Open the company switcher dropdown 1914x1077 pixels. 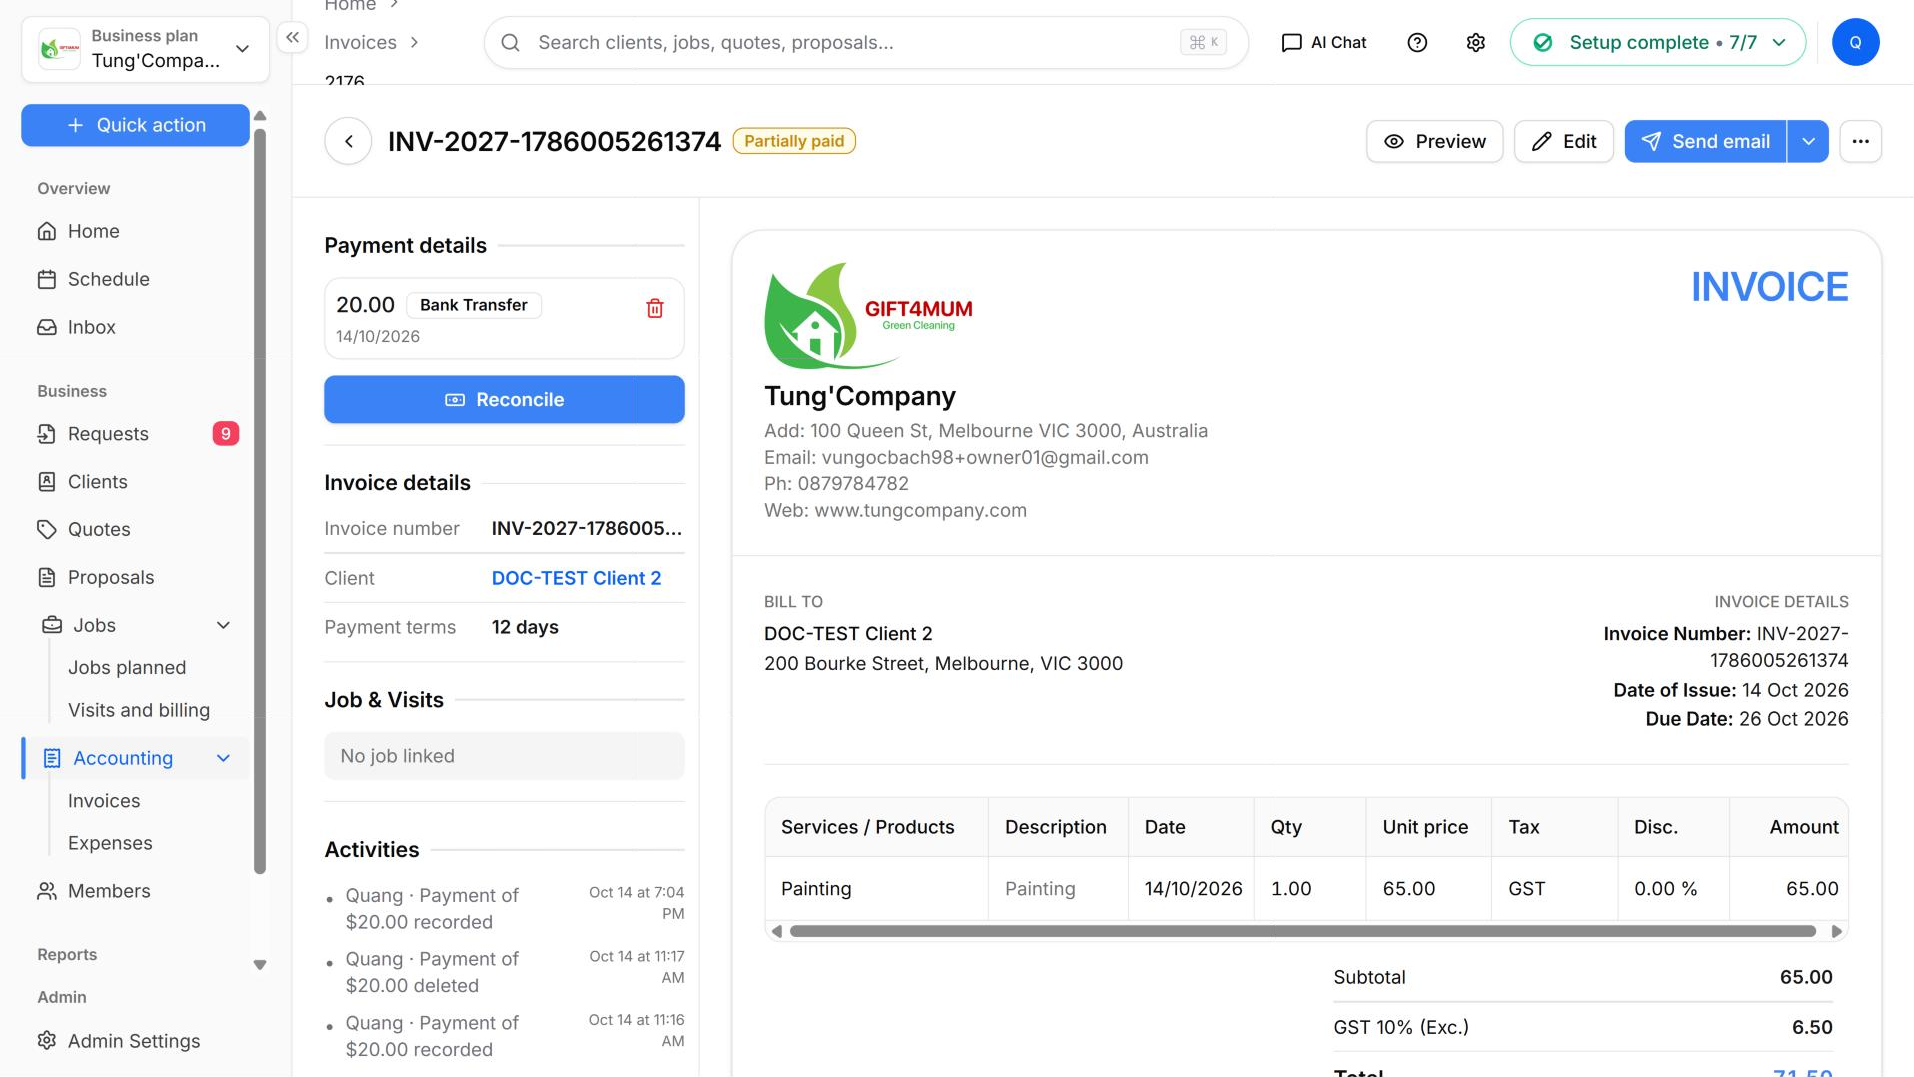click(145, 49)
